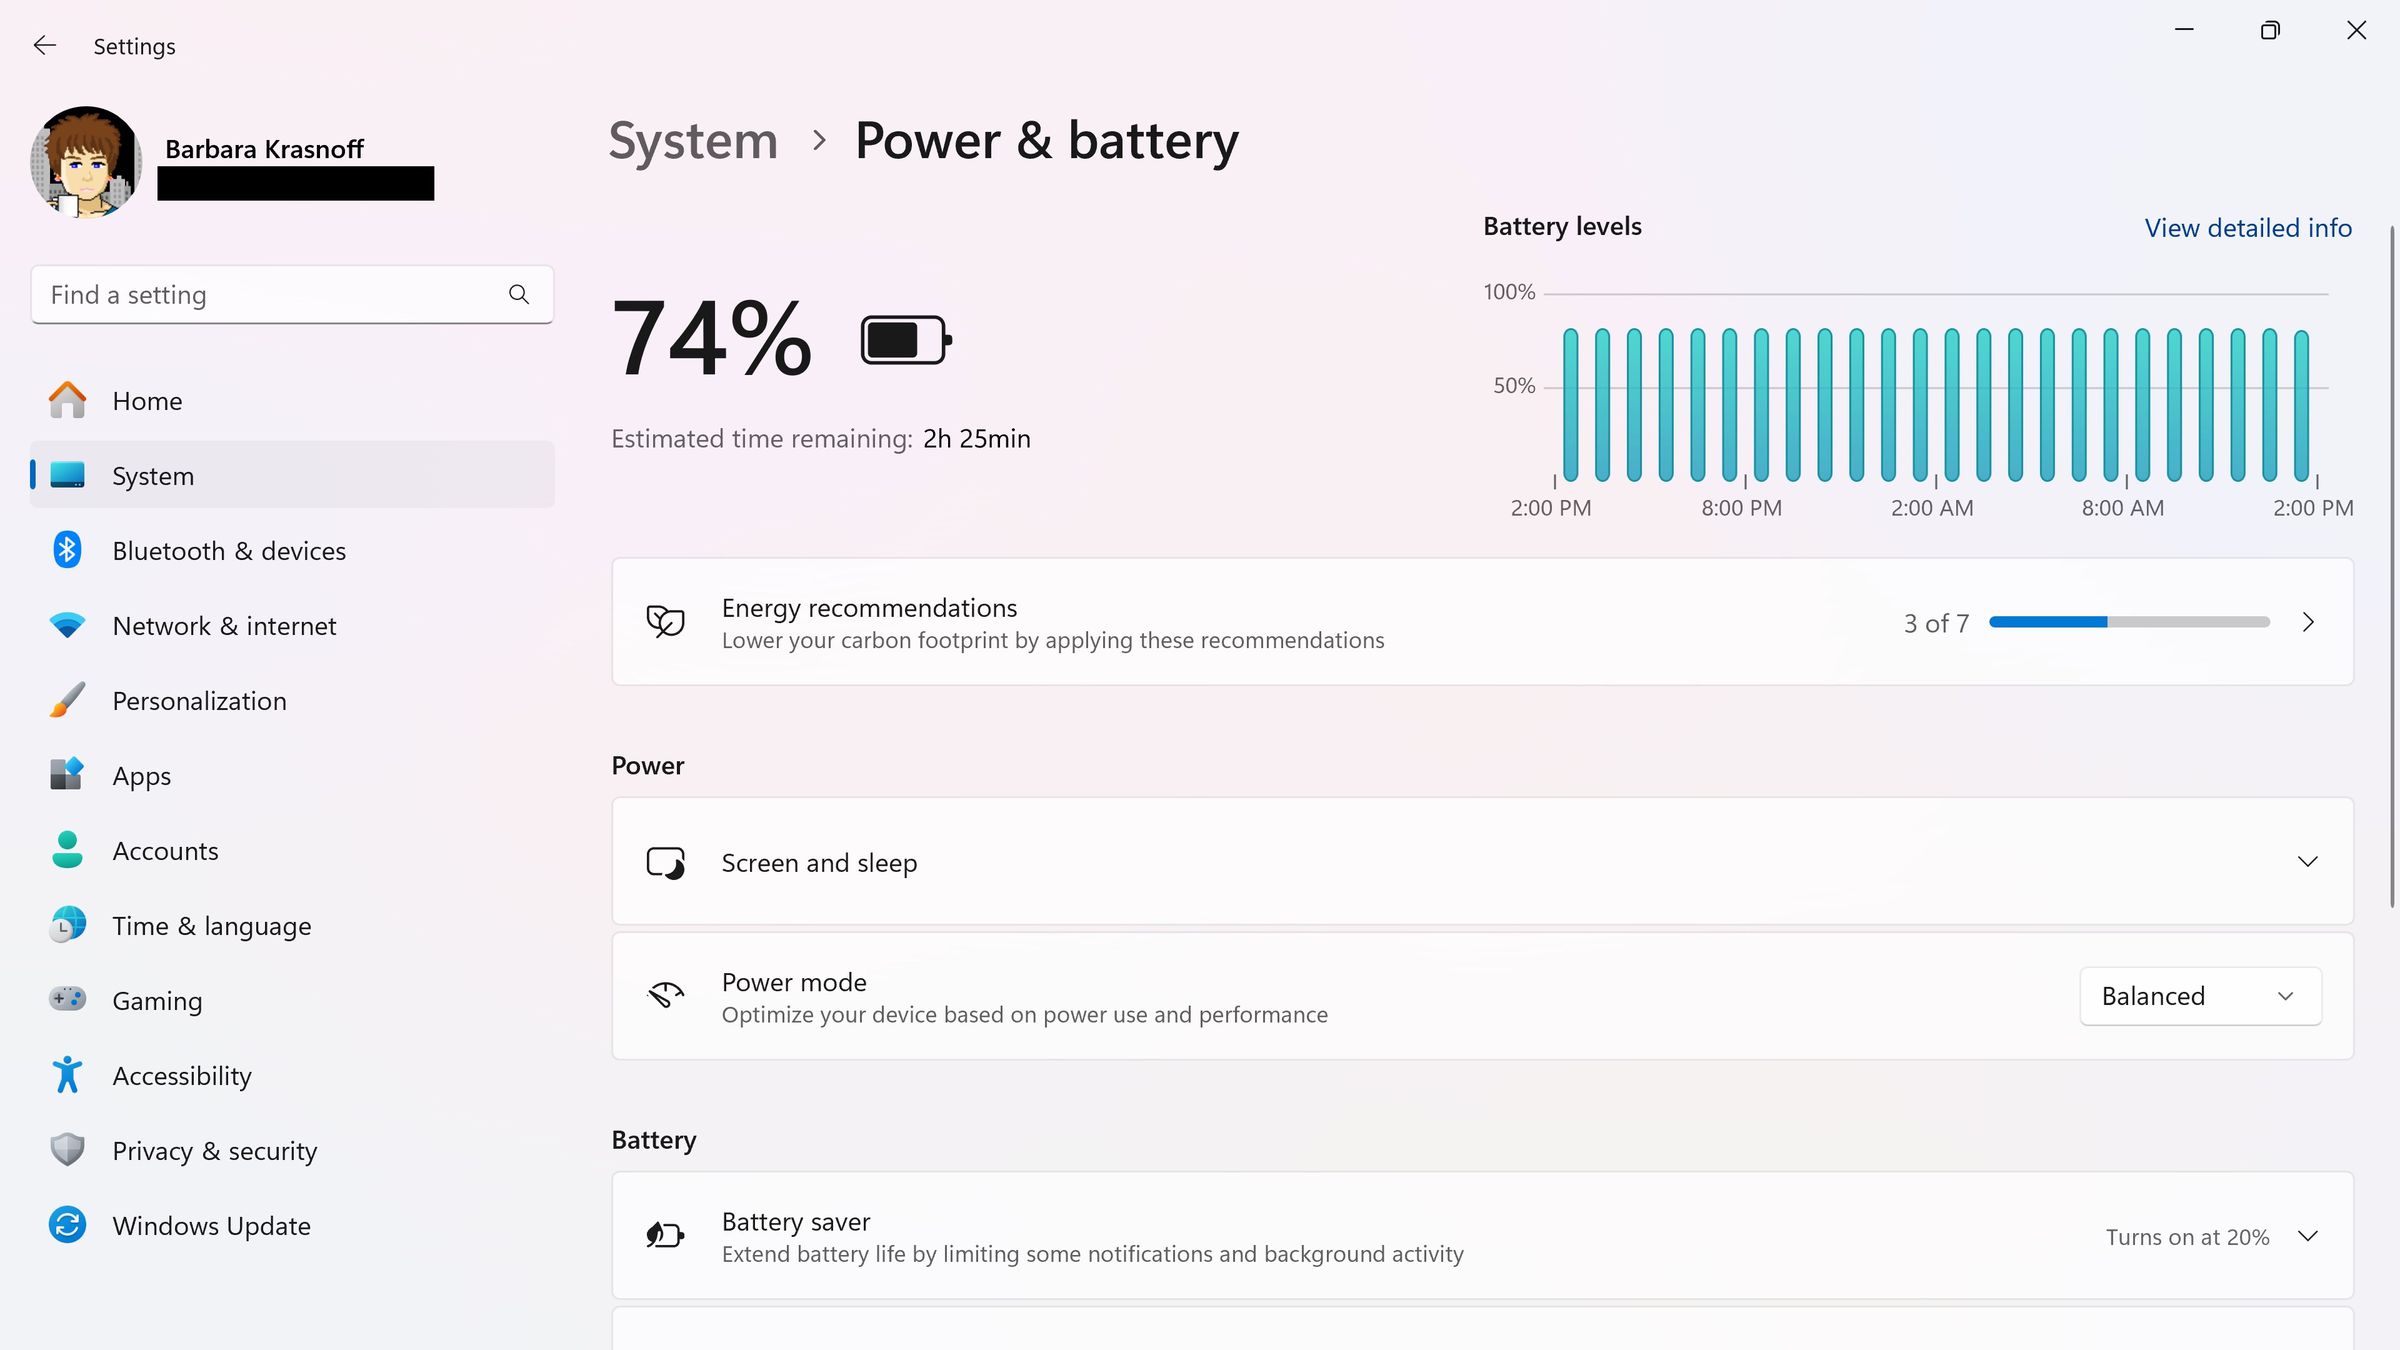This screenshot has width=2400, height=1350.
Task: Select the Apps icon in sidebar
Action: click(66, 774)
